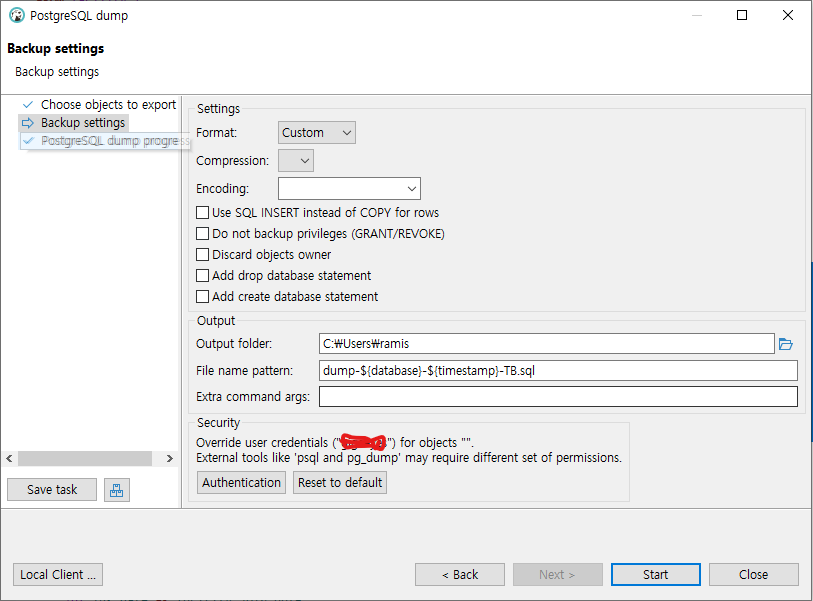Click the PostgreSQL dump window title icon
The width and height of the screenshot is (813, 601).
pyautogui.click(x=16, y=15)
